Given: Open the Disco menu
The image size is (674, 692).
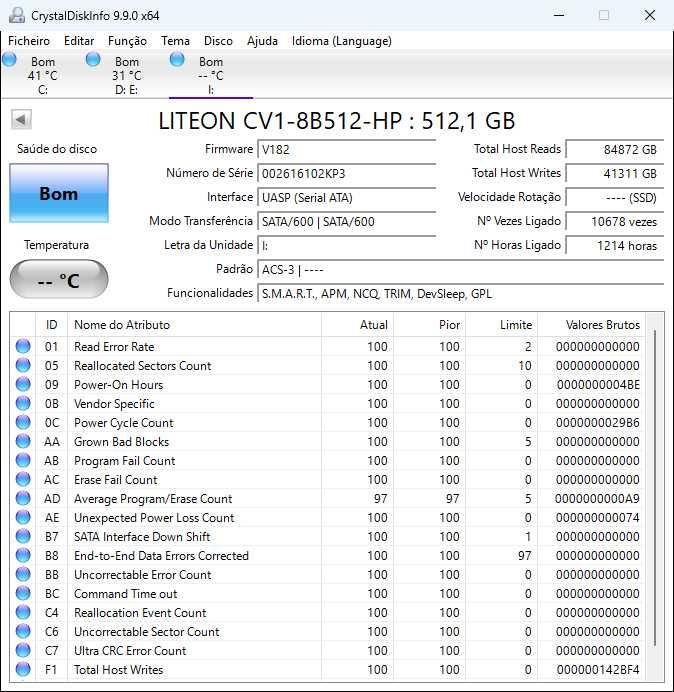Looking at the screenshot, I should [x=218, y=41].
